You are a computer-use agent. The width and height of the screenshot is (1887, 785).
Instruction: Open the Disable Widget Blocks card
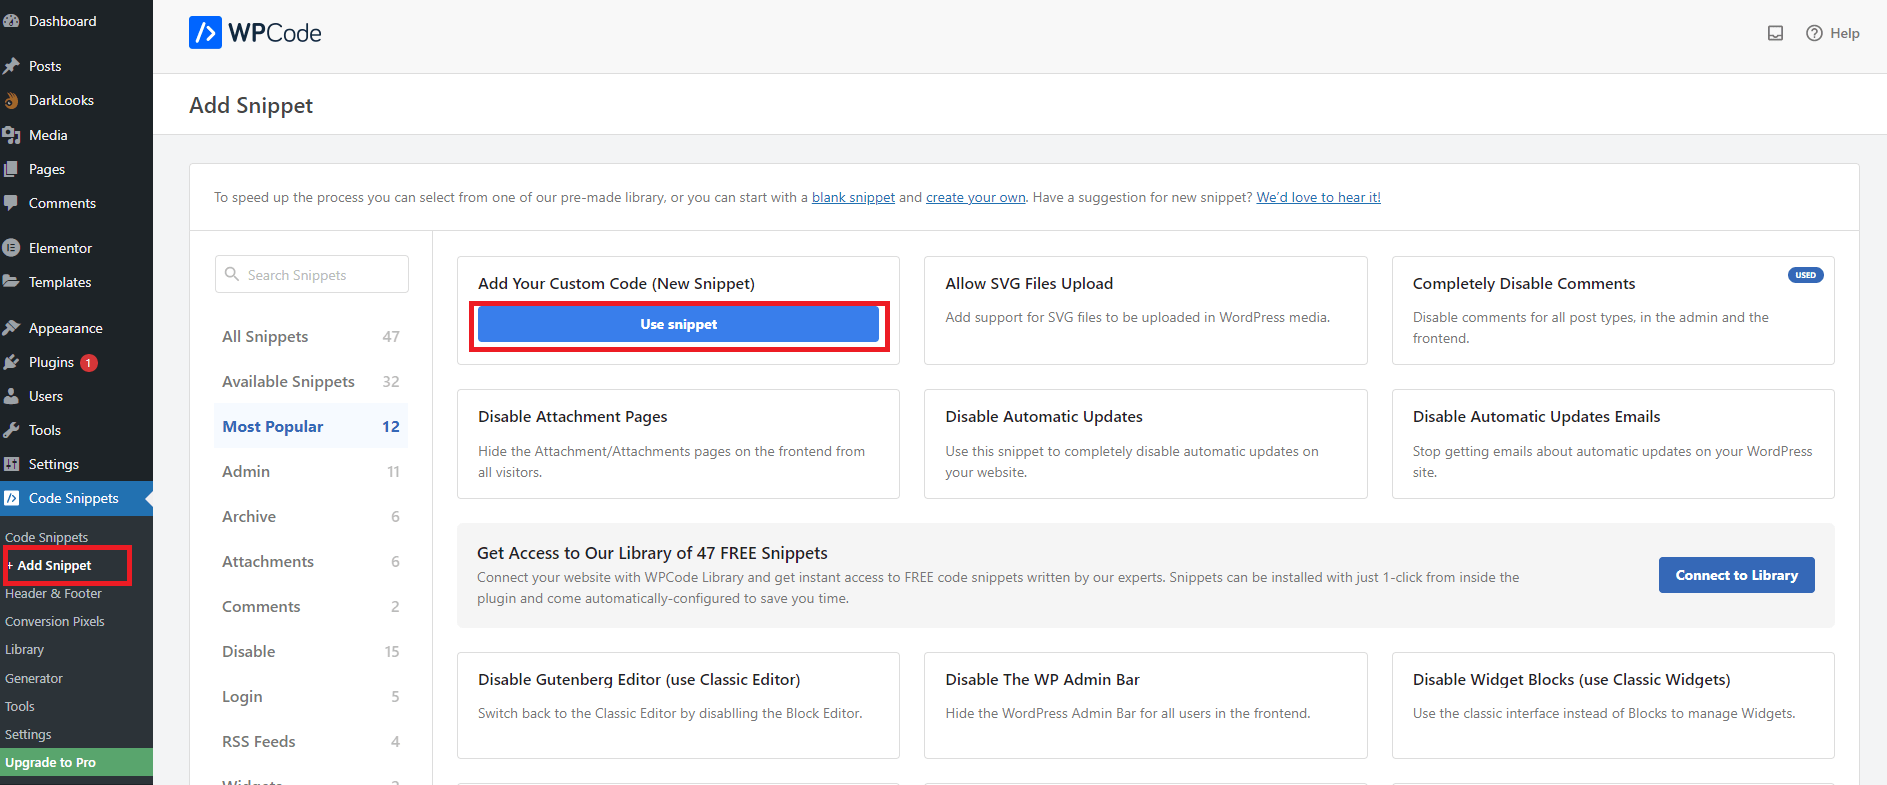(x=1612, y=705)
